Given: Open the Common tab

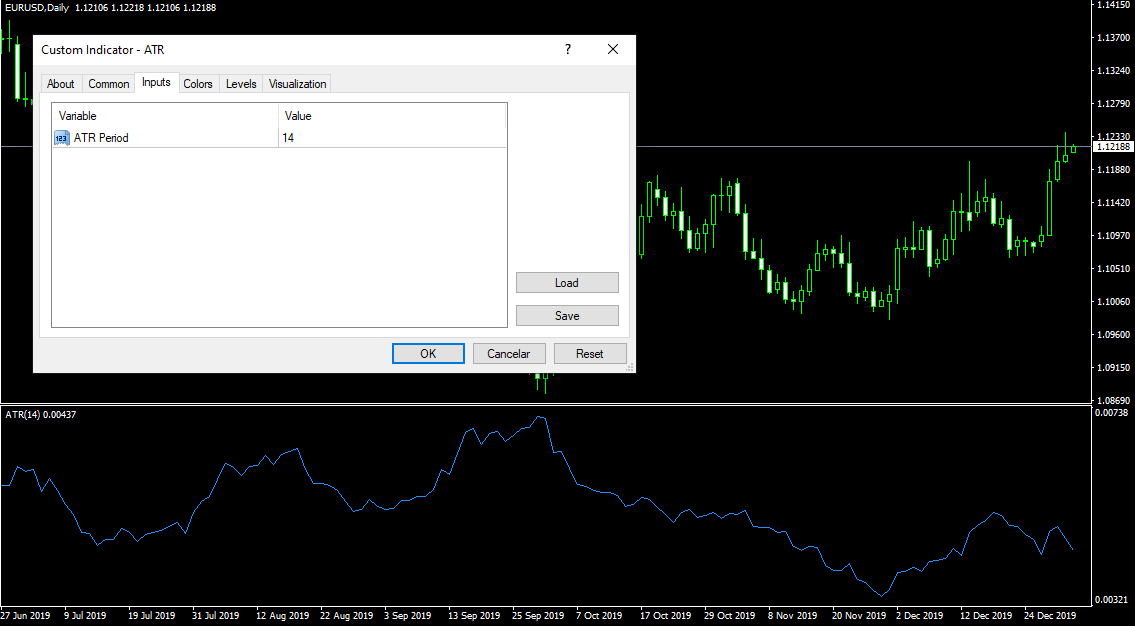Looking at the screenshot, I should 109,84.
